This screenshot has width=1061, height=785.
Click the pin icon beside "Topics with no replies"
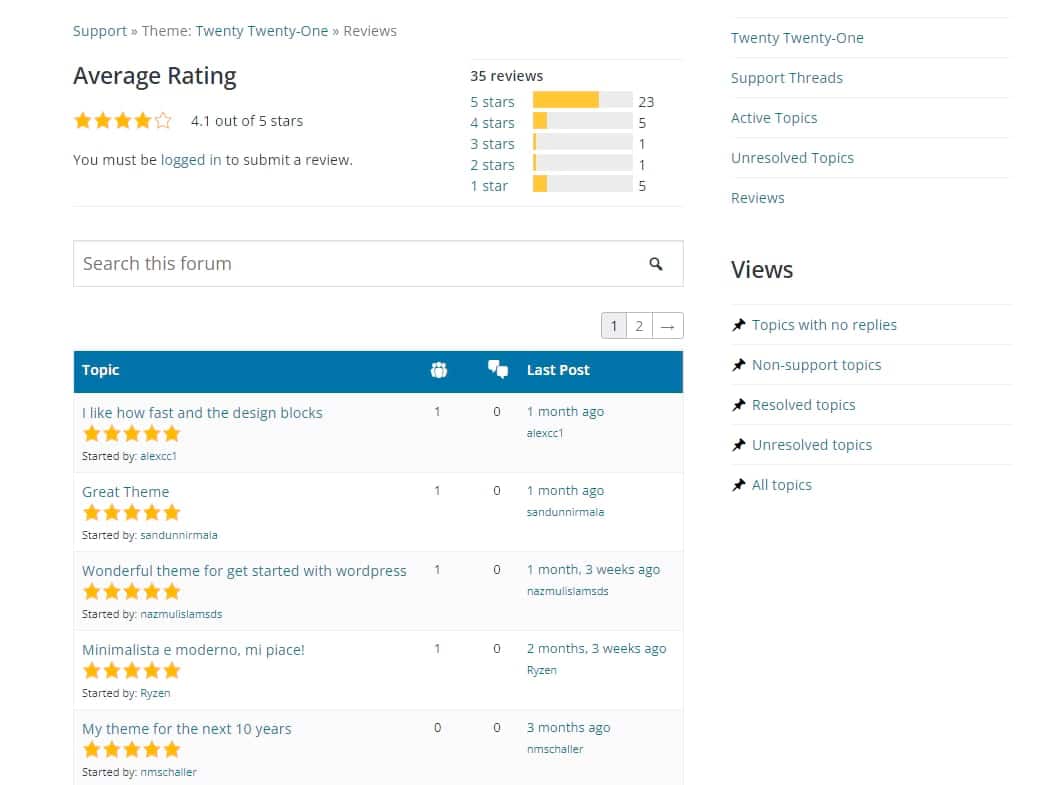click(x=738, y=324)
